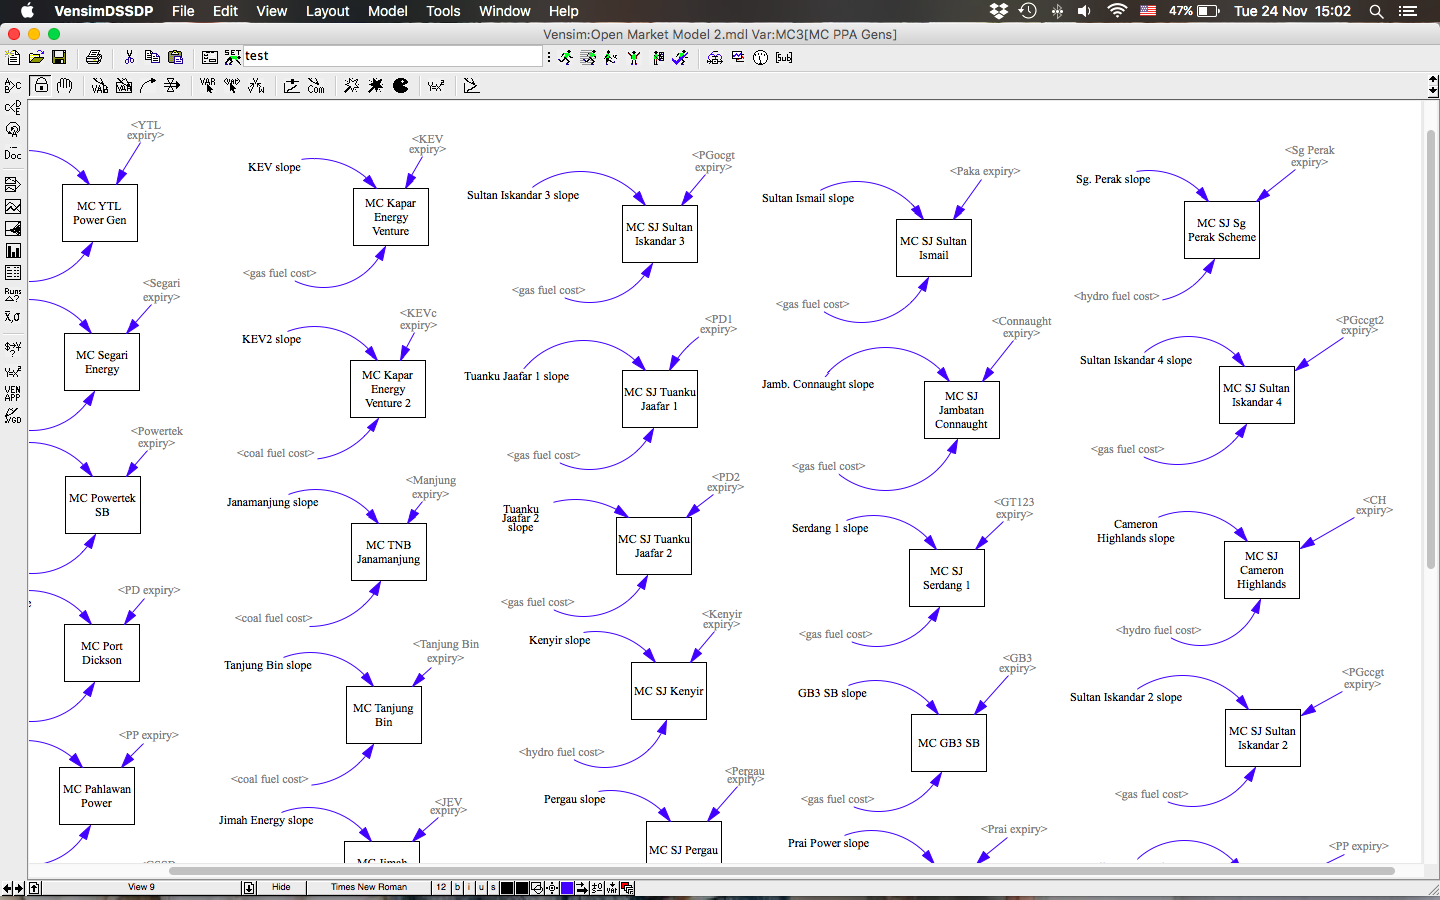Image resolution: width=1440 pixels, height=900 pixels.
Task: Select the MC GB3 SB variable box
Action: point(949,743)
